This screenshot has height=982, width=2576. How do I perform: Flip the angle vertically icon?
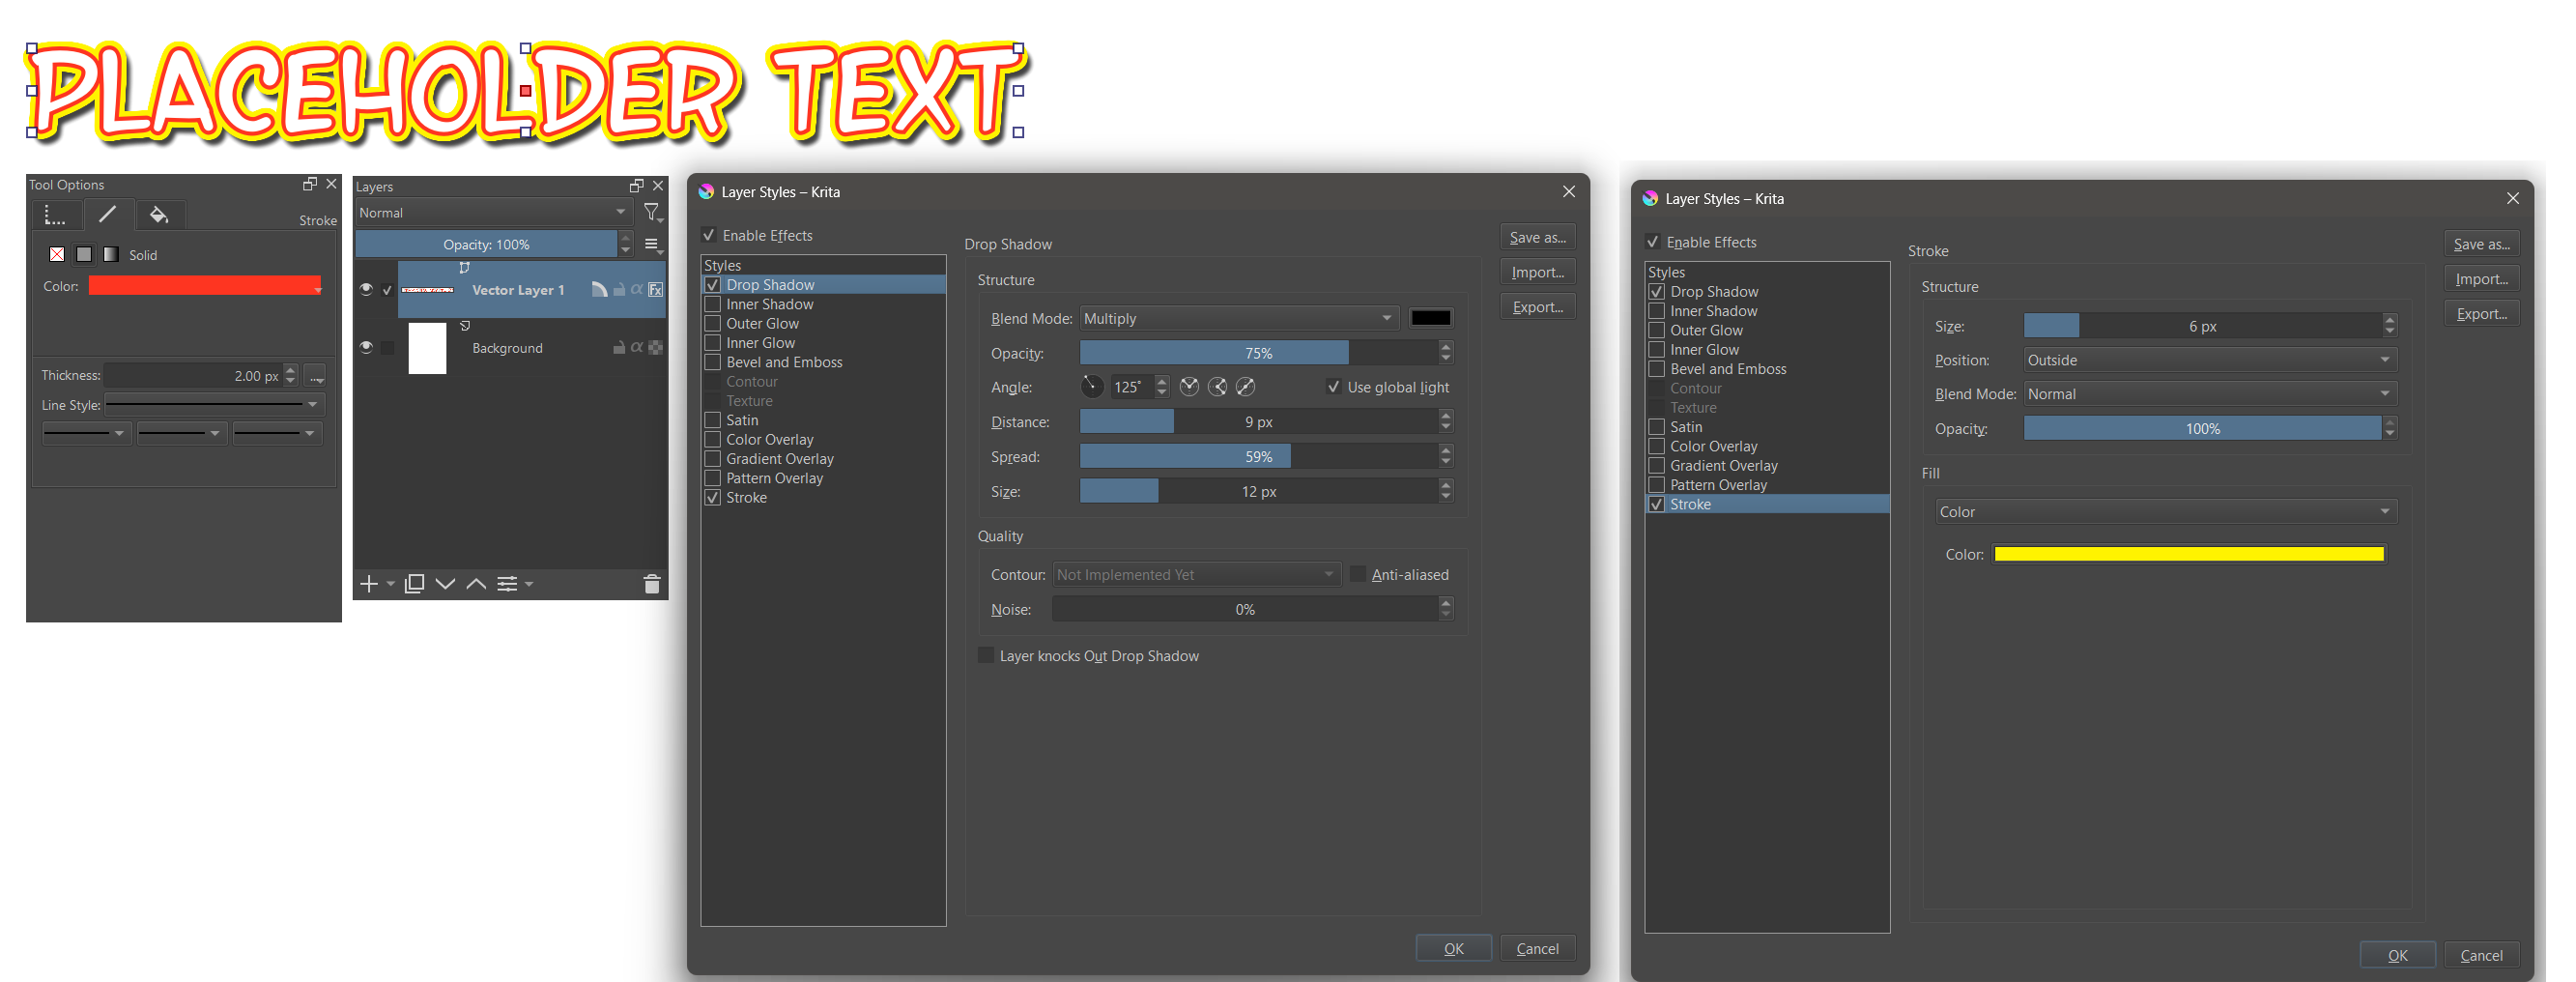(1218, 387)
